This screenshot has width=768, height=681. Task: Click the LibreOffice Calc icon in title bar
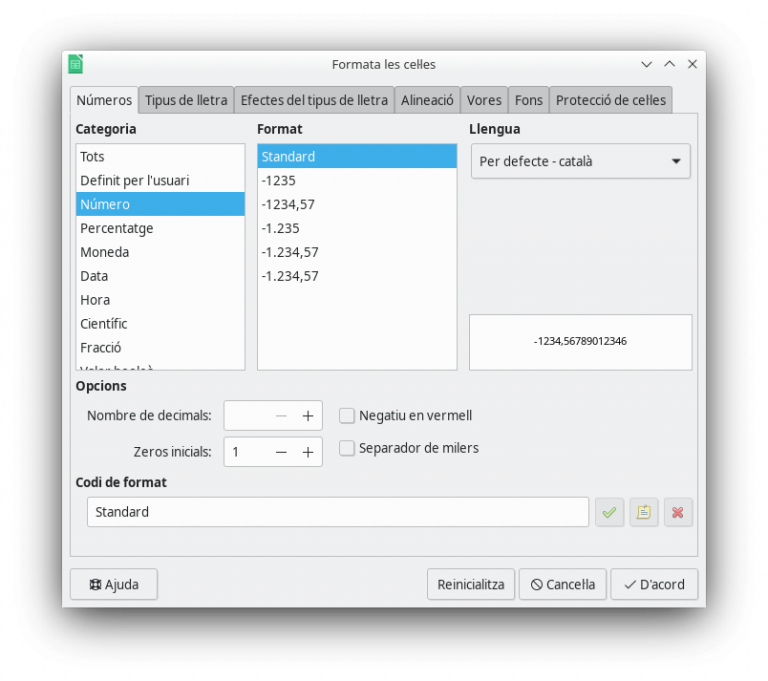tap(76, 64)
